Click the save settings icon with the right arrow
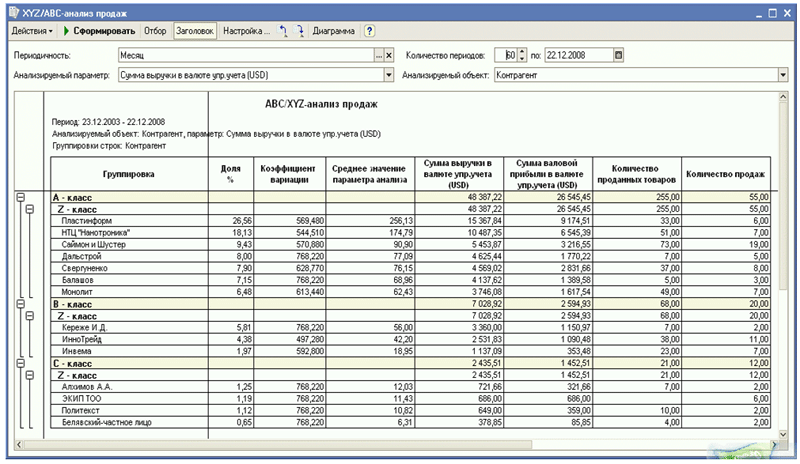The width and height of the screenshot is (800, 464). pyautogui.click(x=299, y=31)
